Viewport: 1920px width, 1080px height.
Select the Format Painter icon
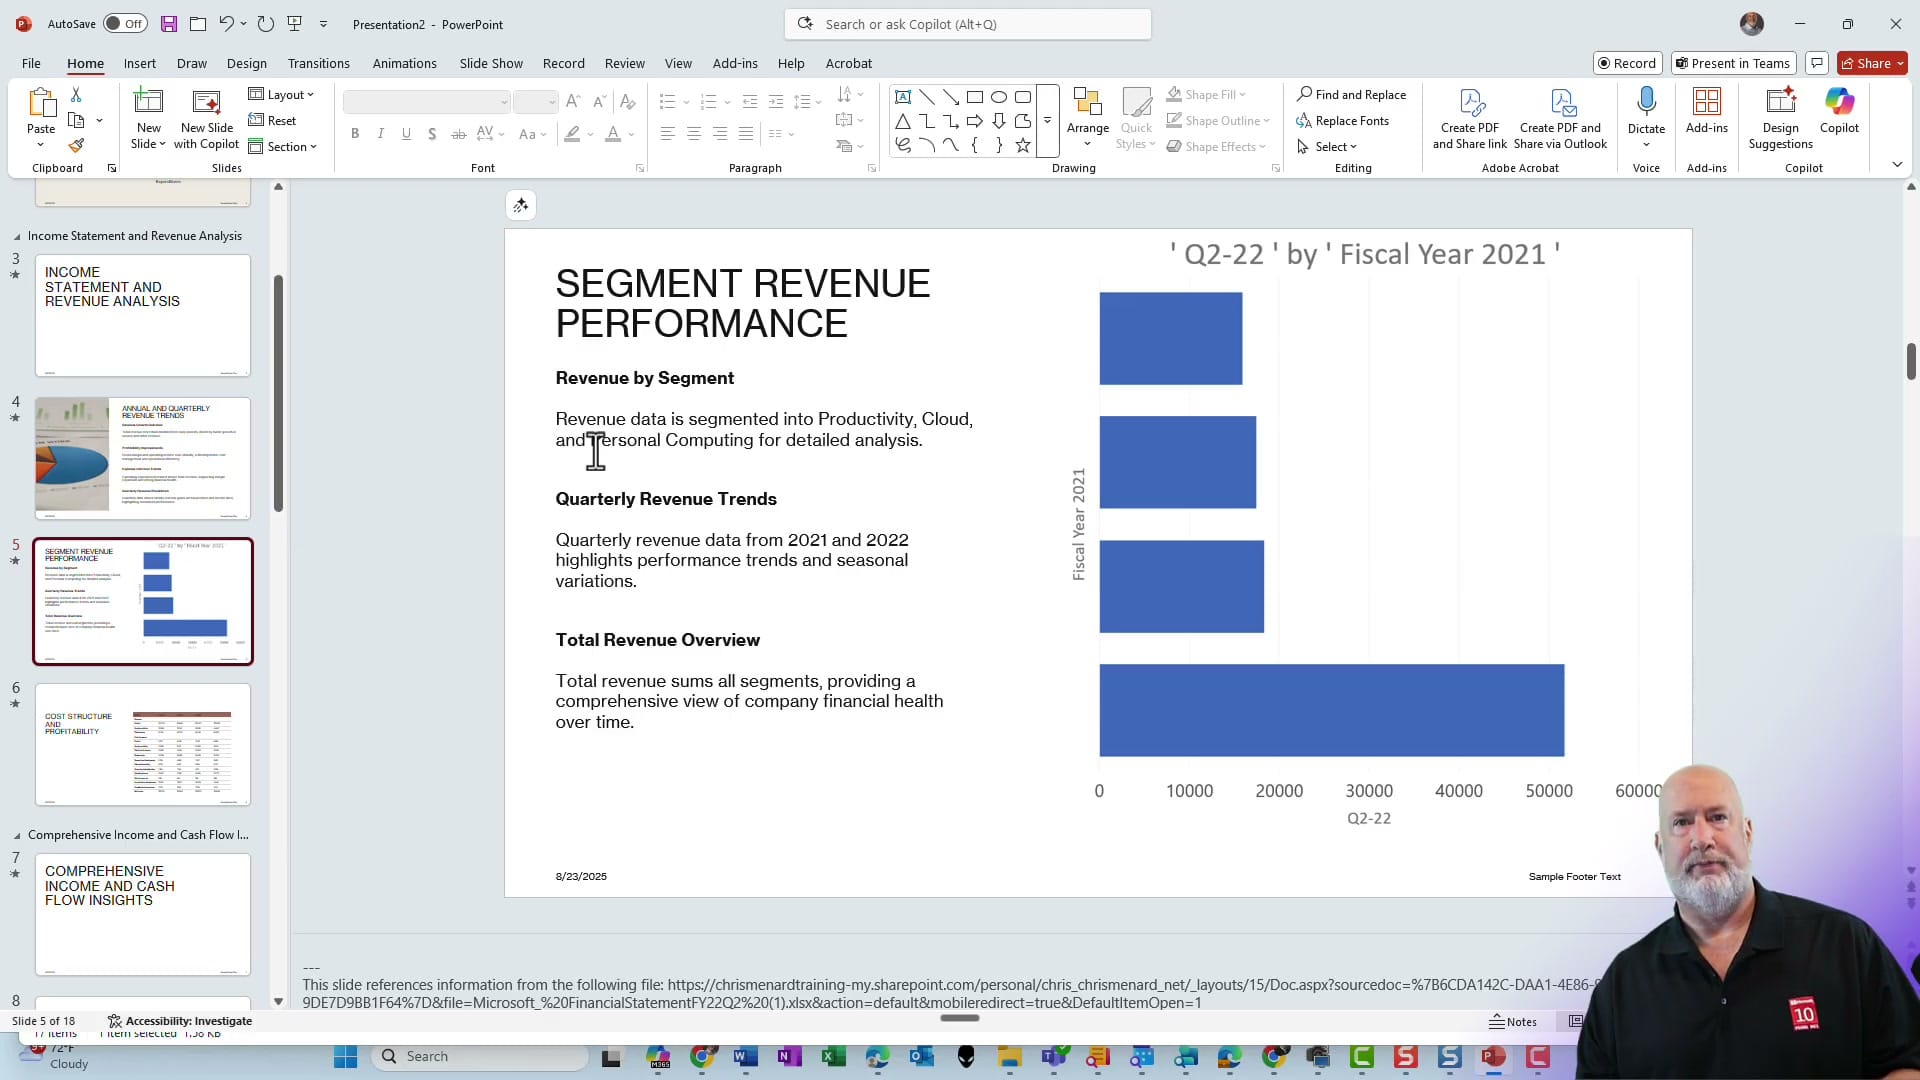tap(77, 144)
